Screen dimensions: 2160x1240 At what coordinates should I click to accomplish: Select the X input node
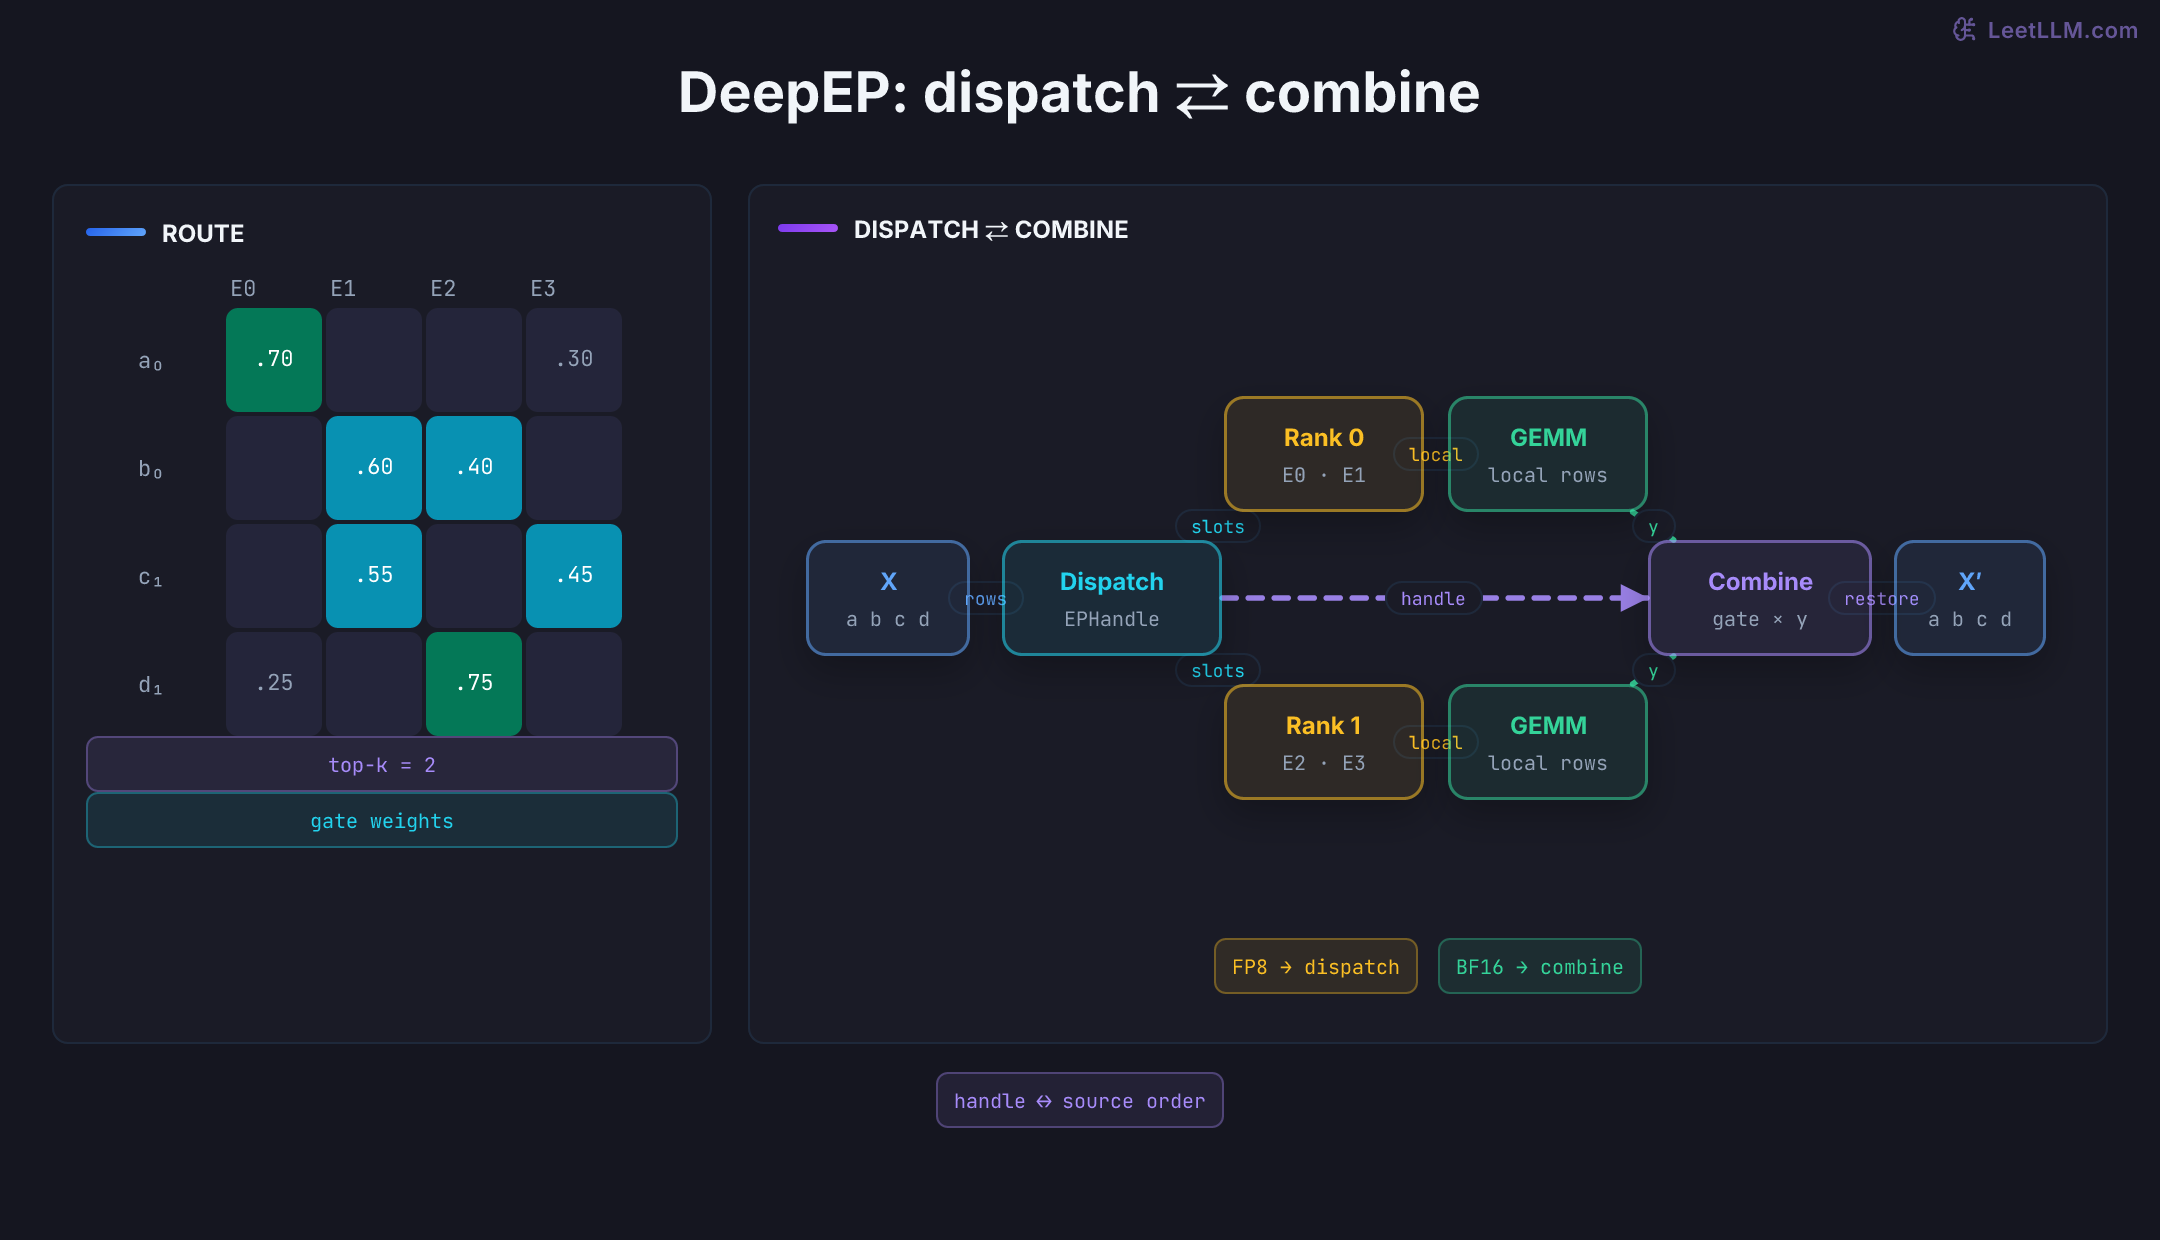(x=888, y=598)
